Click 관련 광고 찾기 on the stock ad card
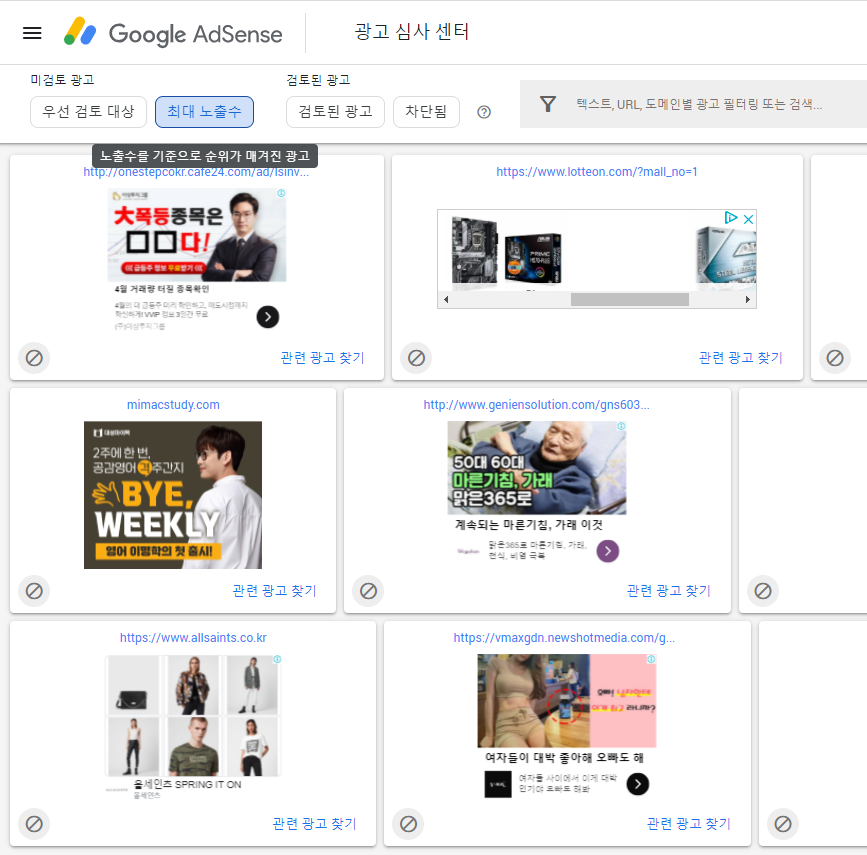 coord(322,358)
